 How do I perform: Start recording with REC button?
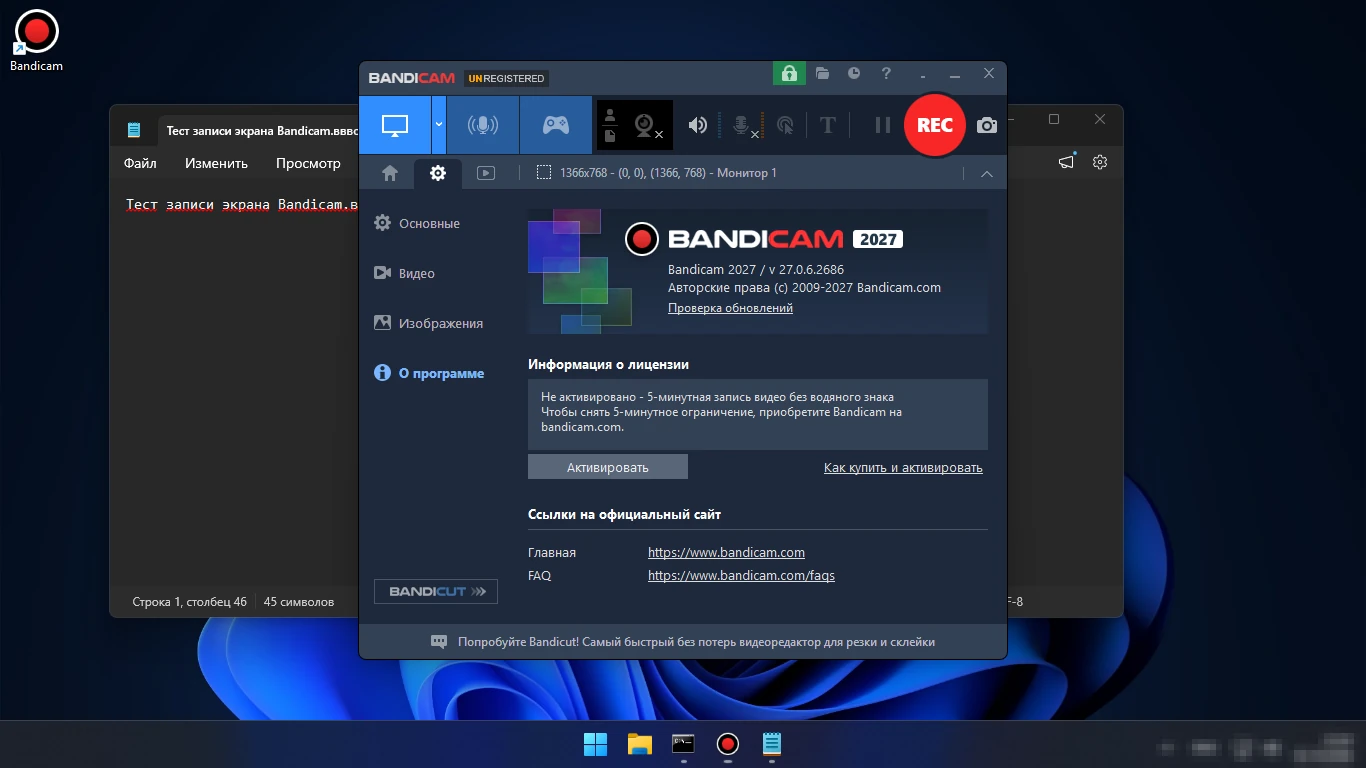[x=935, y=125]
